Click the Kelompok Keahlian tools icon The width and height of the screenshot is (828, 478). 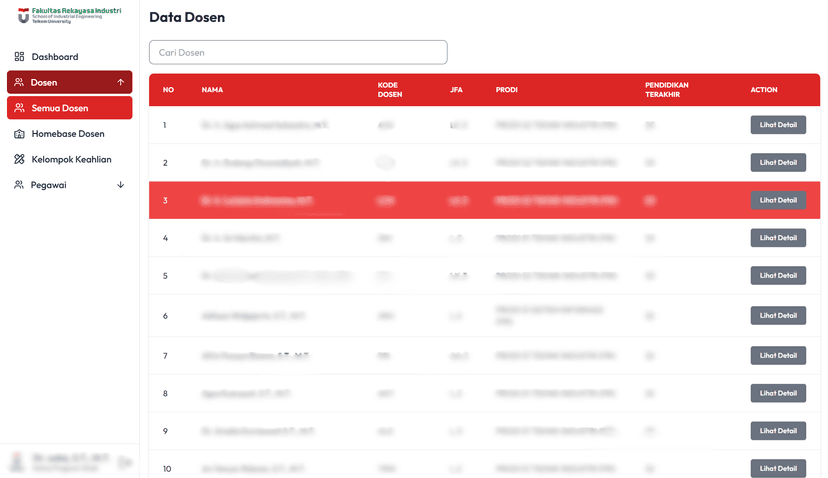(x=19, y=159)
